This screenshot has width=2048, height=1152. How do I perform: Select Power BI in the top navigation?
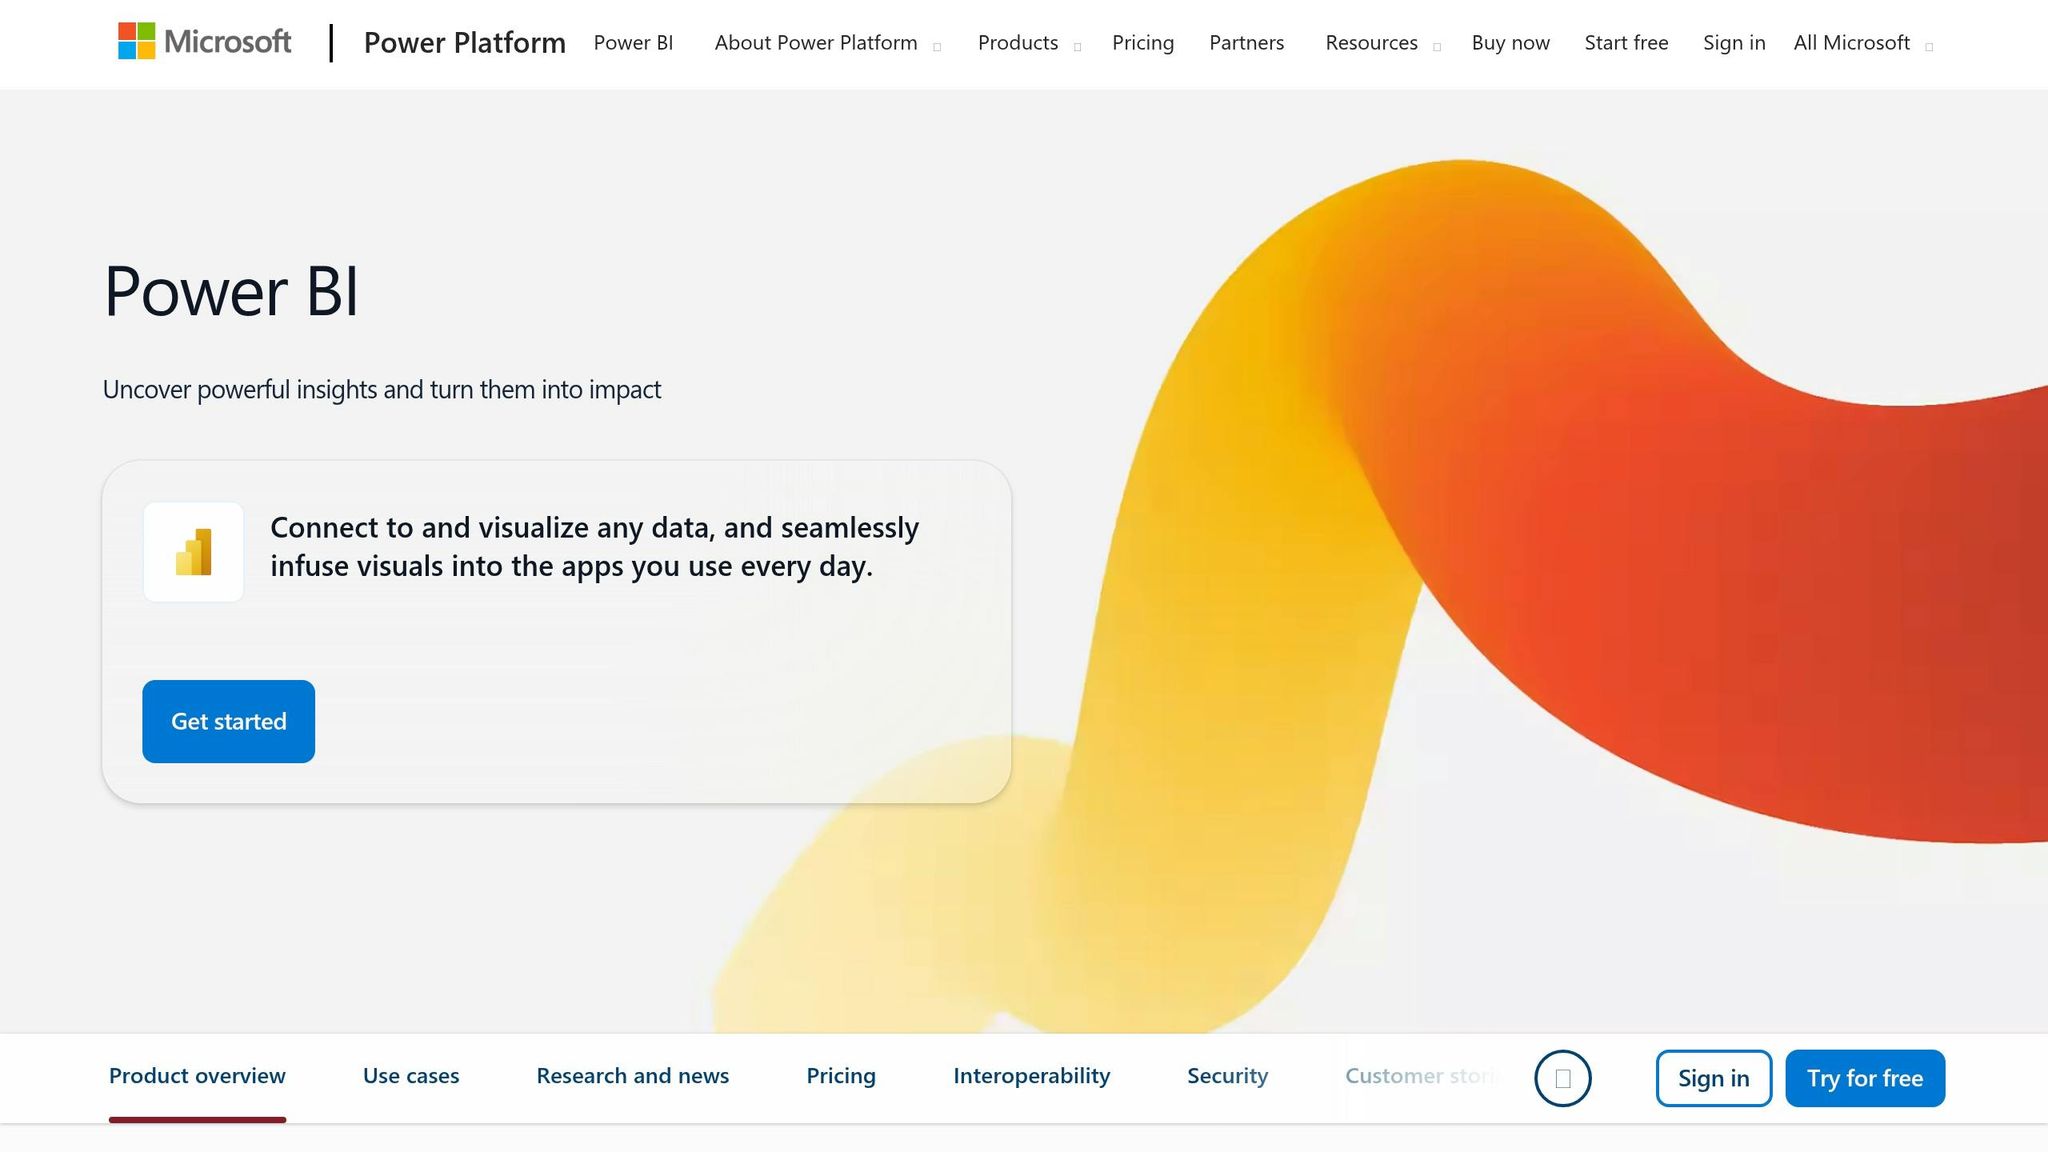[x=633, y=43]
